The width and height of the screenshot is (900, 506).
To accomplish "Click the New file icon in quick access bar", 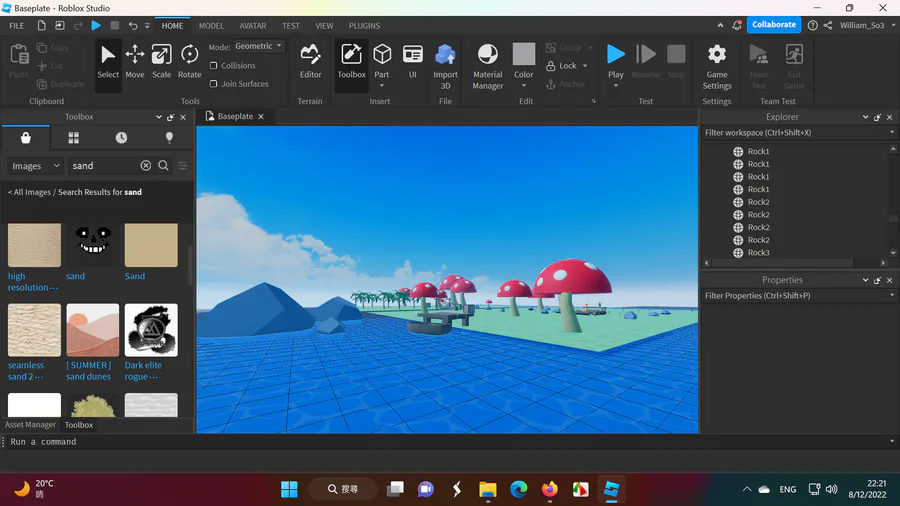I will (41, 25).
